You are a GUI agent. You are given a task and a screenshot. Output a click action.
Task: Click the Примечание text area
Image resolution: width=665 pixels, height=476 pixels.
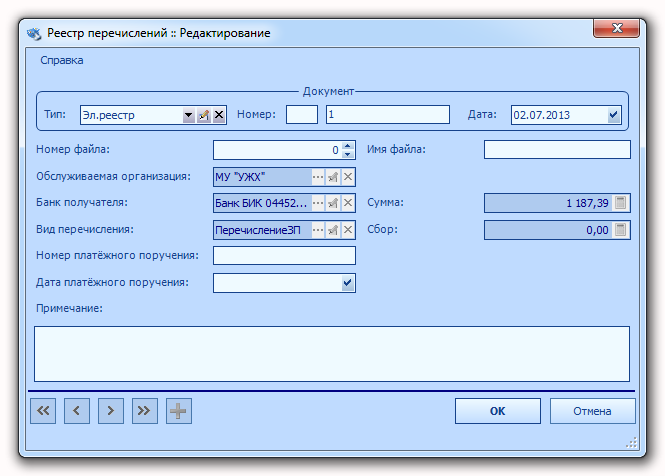332,354
